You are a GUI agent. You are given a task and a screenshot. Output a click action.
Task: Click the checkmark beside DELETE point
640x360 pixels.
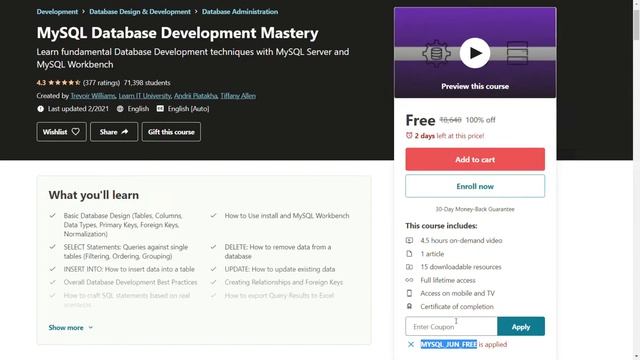pyautogui.click(x=213, y=247)
